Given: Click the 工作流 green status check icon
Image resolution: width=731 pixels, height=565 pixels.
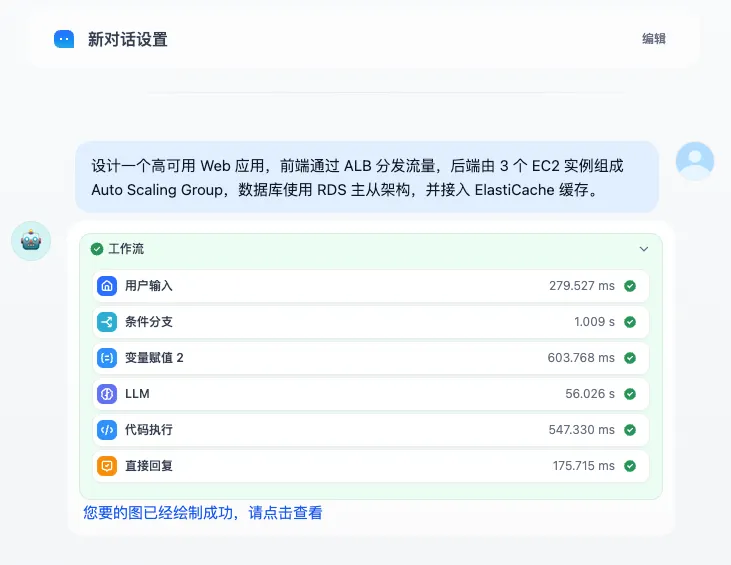Looking at the screenshot, I should 97,249.
